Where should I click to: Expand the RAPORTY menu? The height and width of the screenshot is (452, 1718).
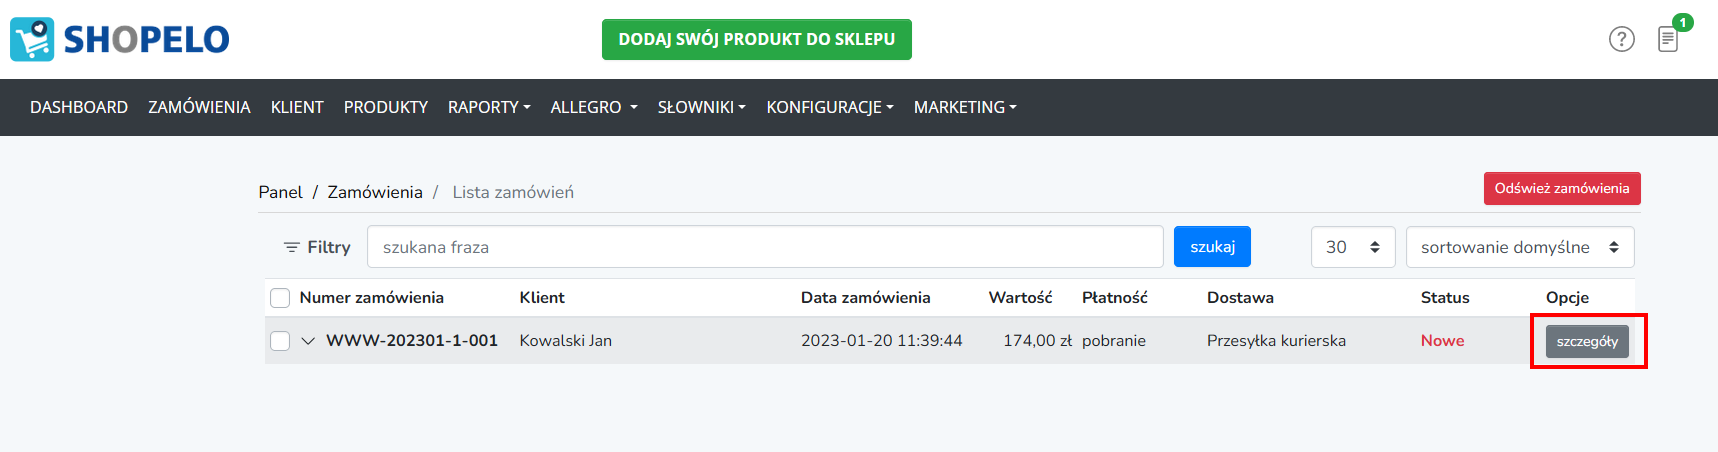[x=489, y=107]
